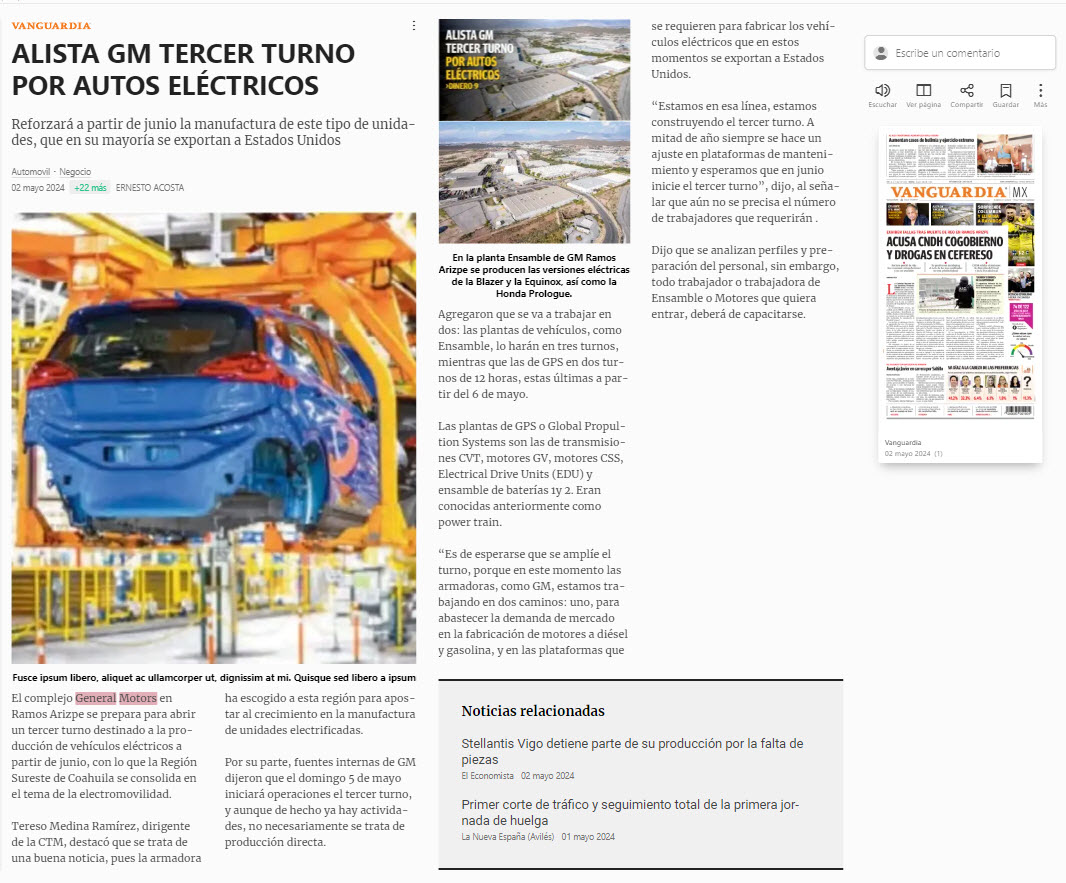Expand the +22 más badge
The height and width of the screenshot is (883, 1066).
(x=90, y=188)
